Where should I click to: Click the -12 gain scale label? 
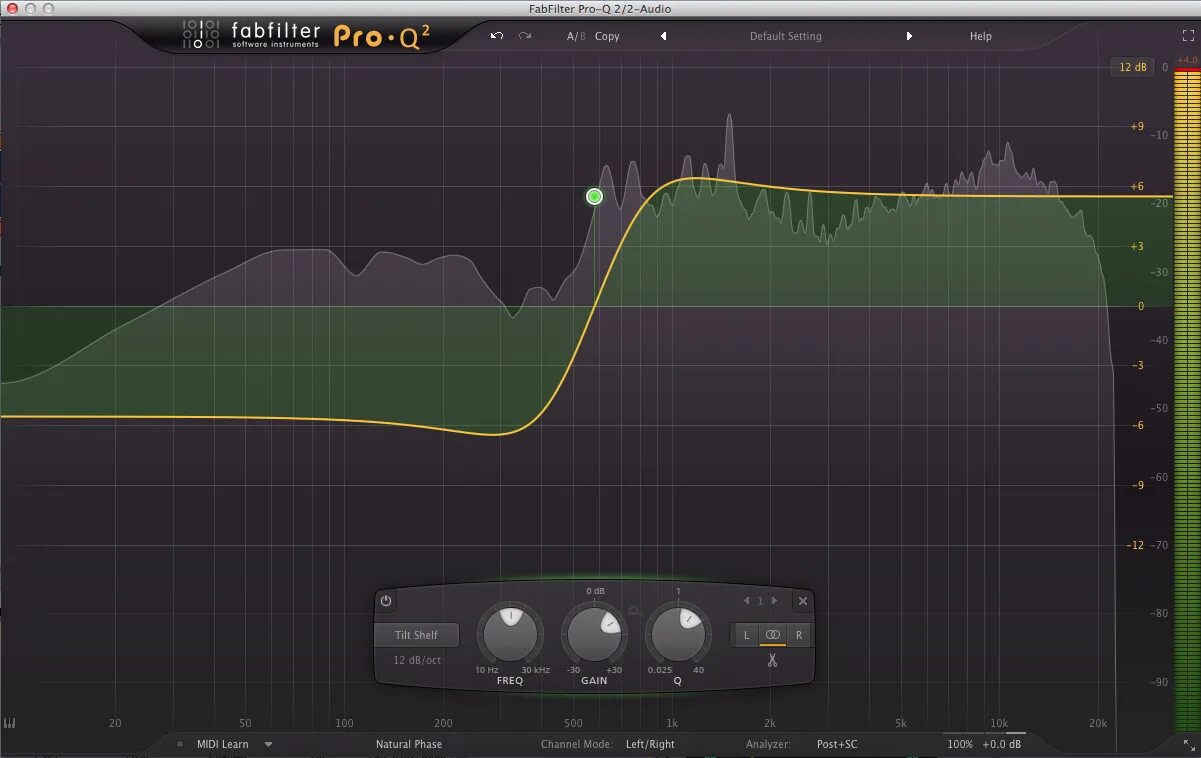coord(1135,545)
